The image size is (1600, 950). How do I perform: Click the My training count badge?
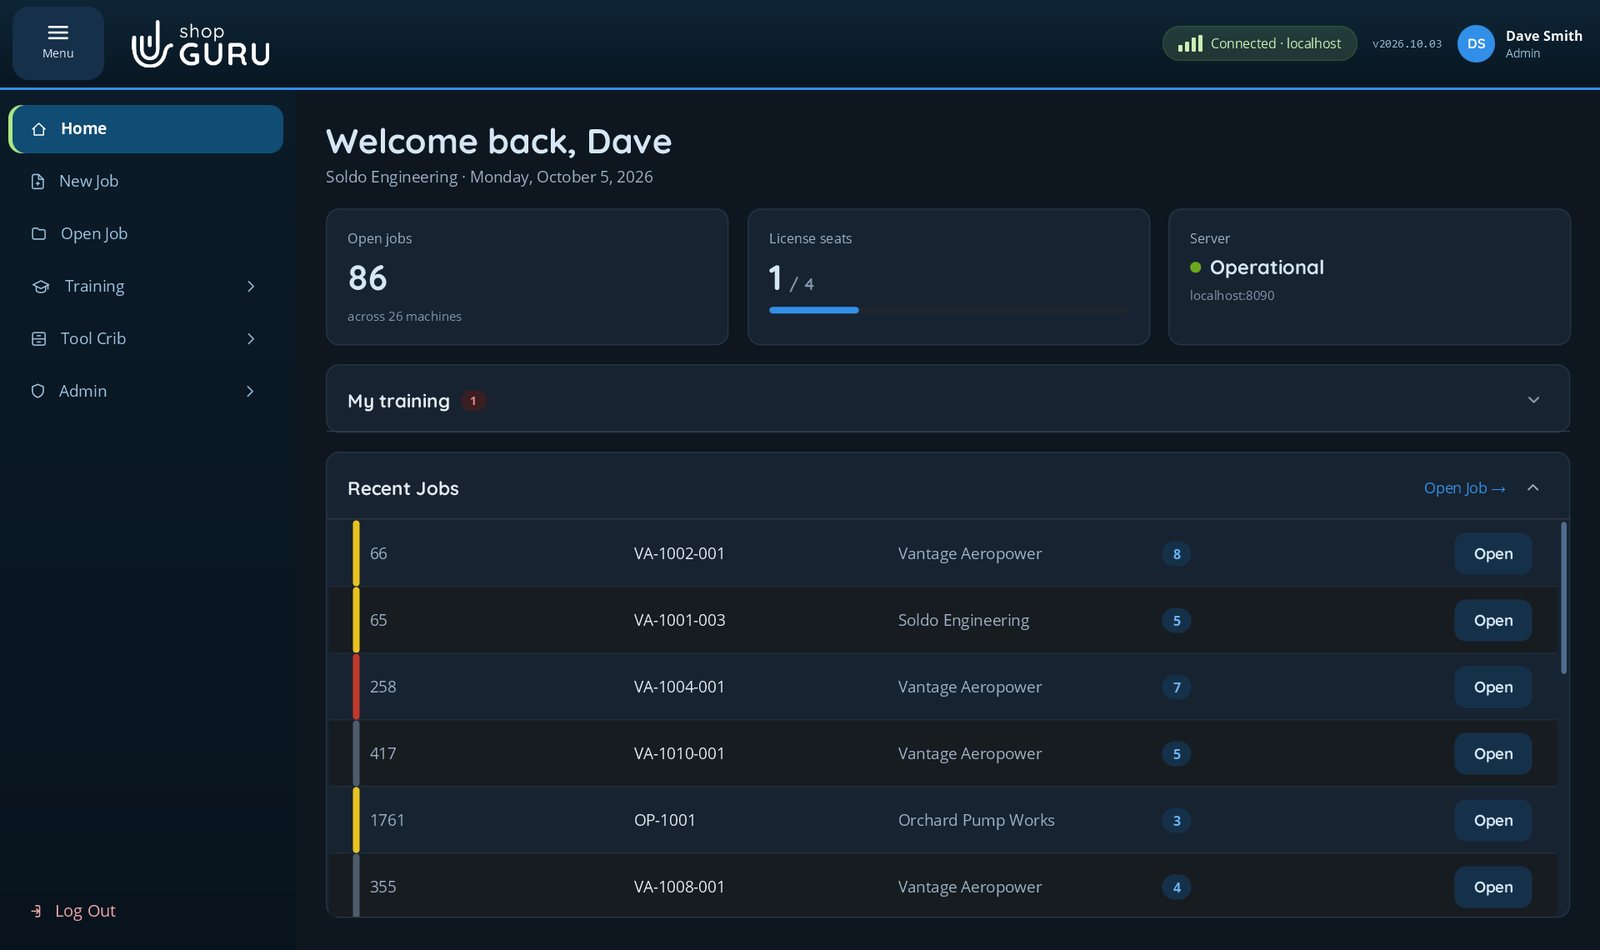tap(473, 401)
